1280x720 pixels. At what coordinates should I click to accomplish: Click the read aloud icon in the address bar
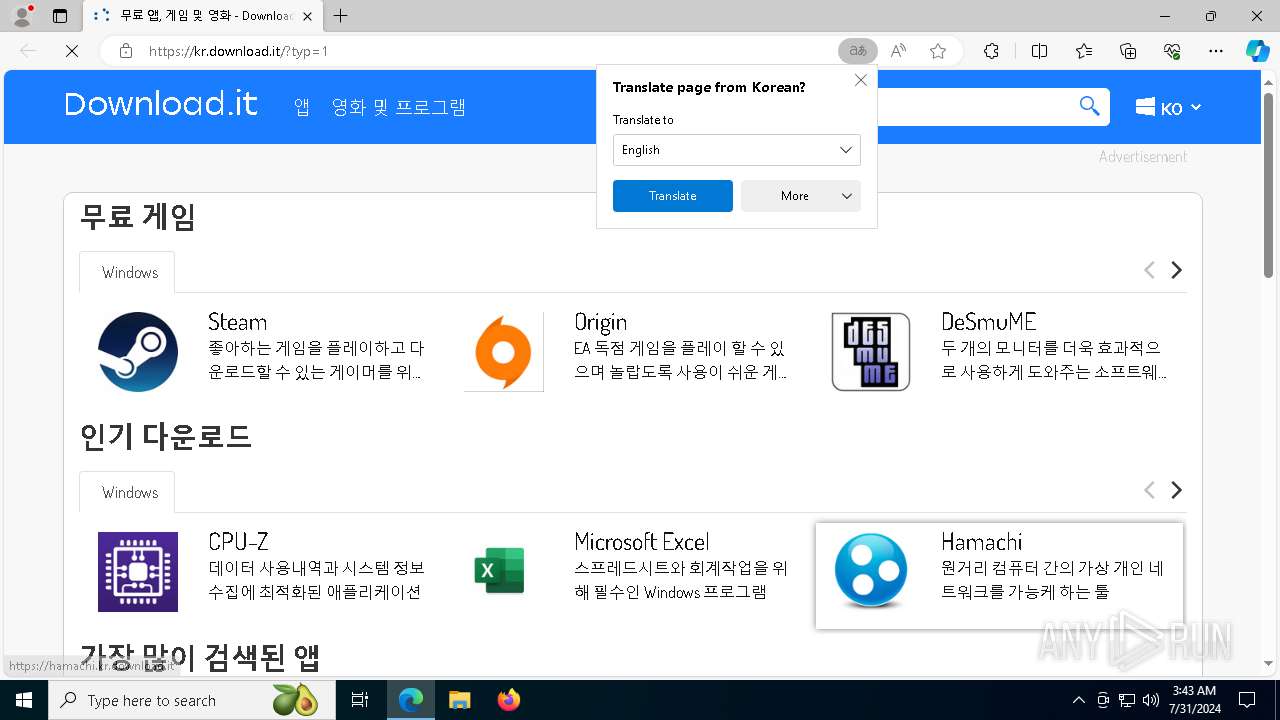(x=898, y=51)
